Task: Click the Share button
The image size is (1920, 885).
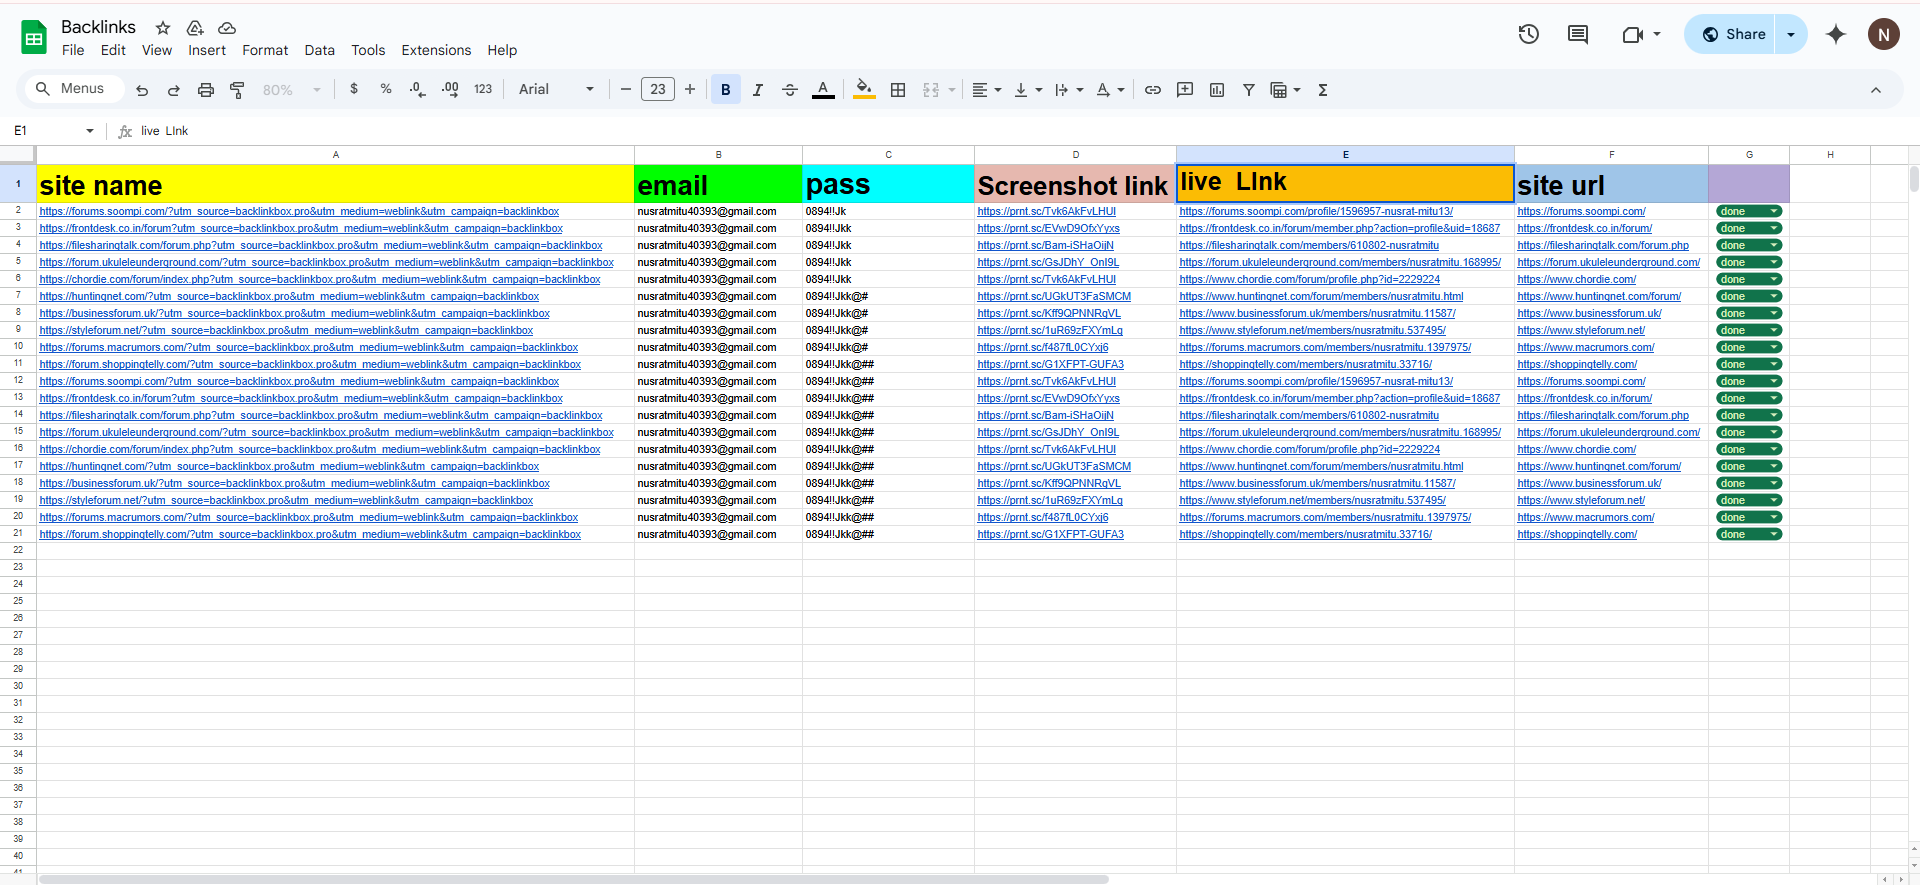Action: 1734,34
